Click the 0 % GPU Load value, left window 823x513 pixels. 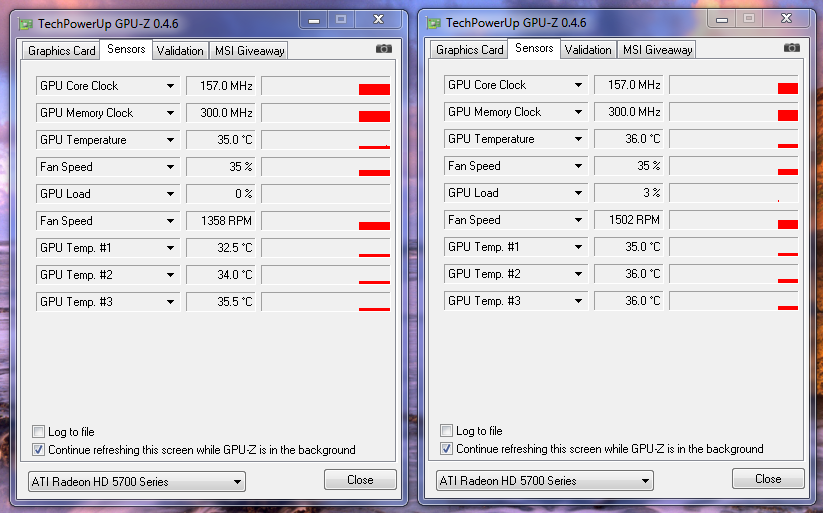[x=221, y=194]
